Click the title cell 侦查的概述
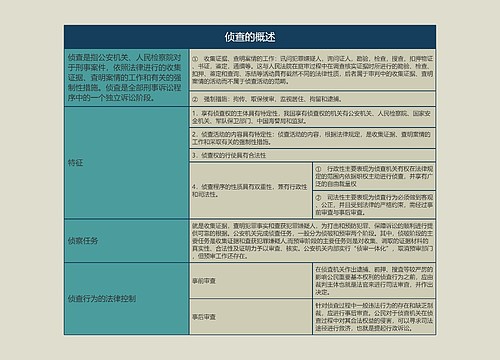Viewport: 500px width, 360px height. pos(250,37)
